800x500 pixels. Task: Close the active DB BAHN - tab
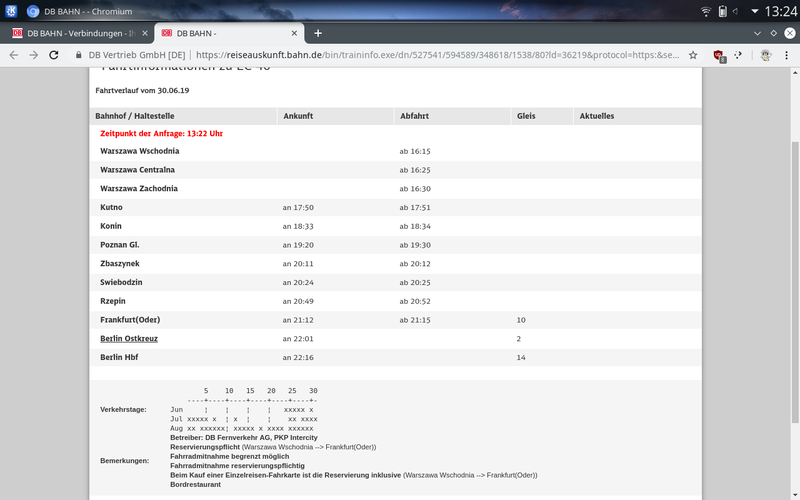point(294,33)
